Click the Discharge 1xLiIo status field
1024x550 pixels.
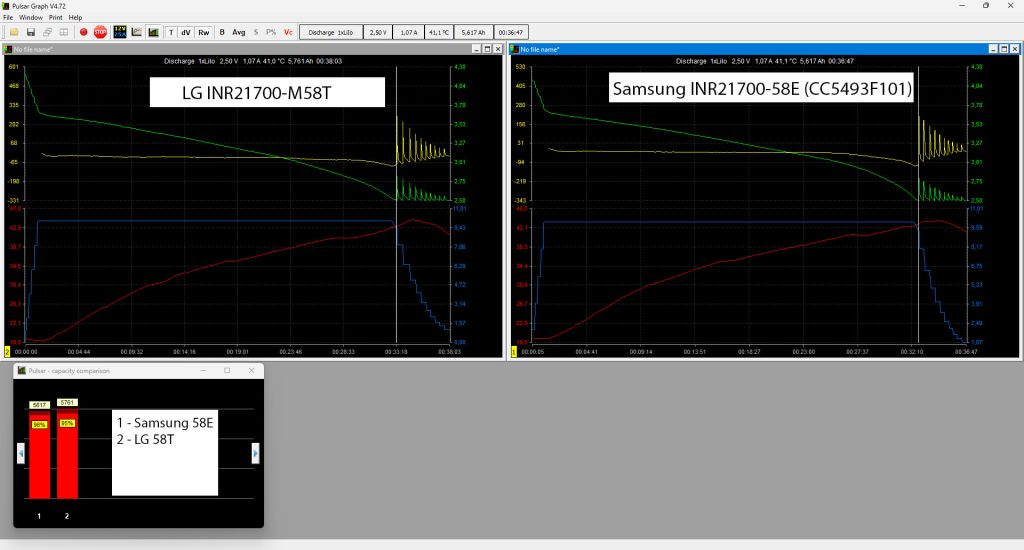(331, 32)
